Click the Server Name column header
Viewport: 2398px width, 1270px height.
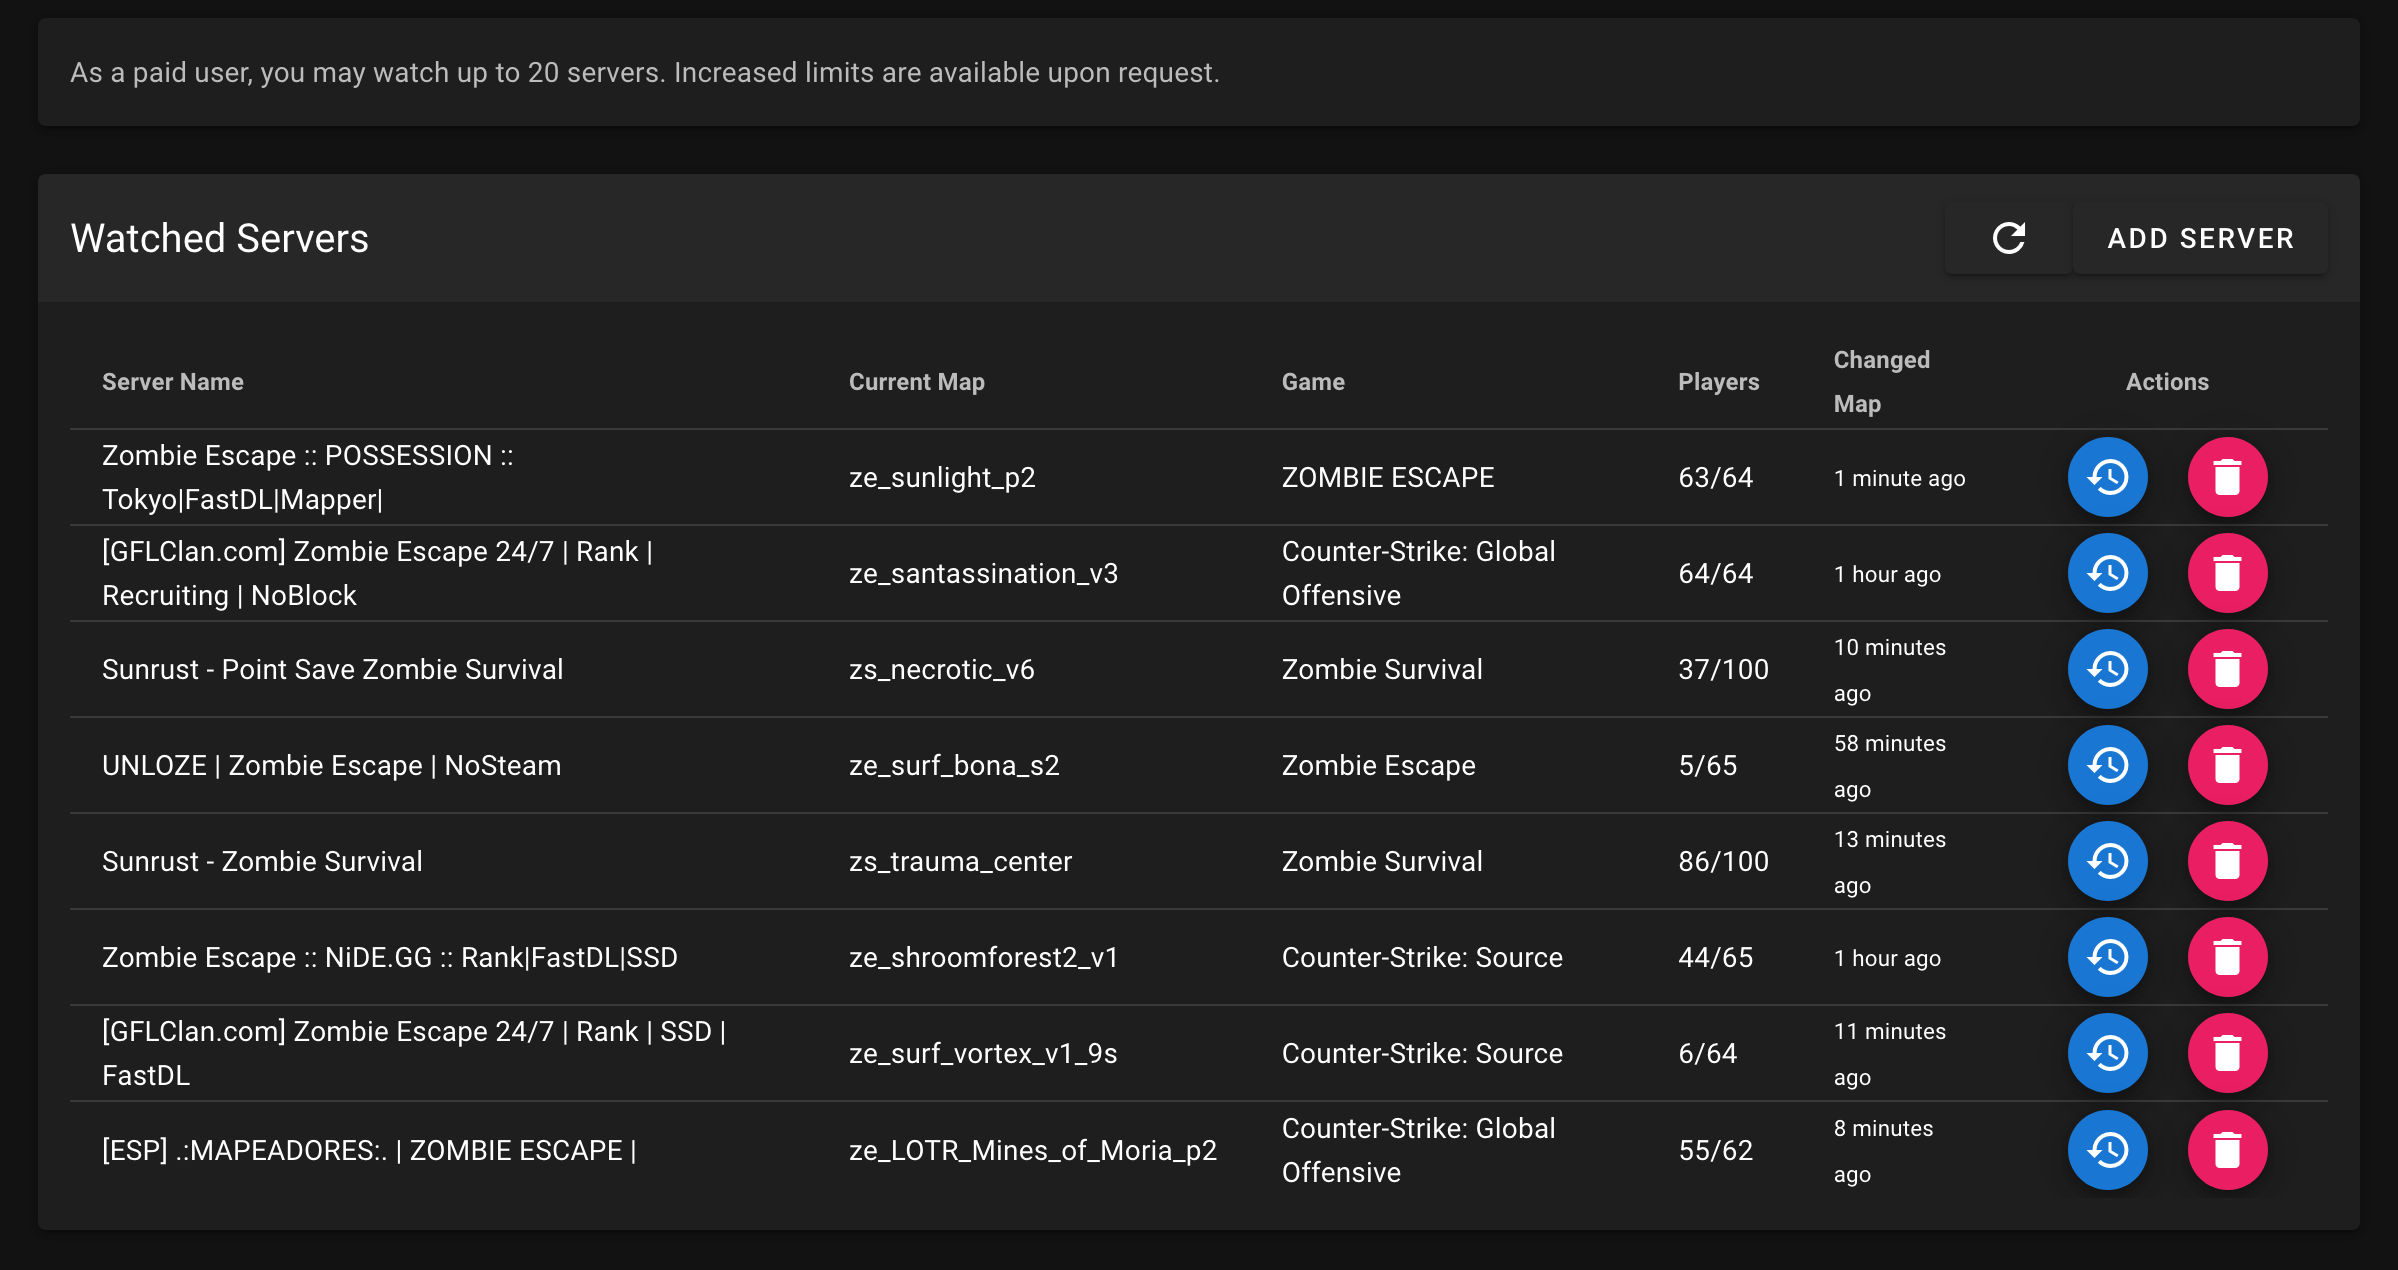[x=172, y=381]
